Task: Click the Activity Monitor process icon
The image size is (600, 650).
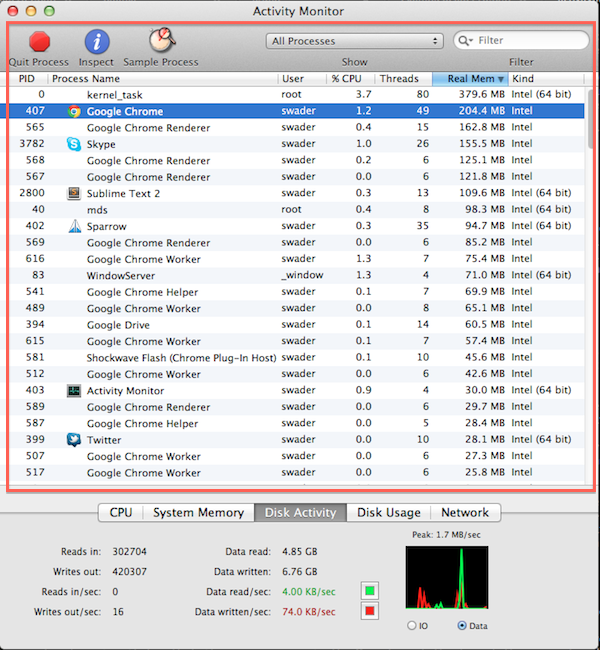Action: coord(74,390)
